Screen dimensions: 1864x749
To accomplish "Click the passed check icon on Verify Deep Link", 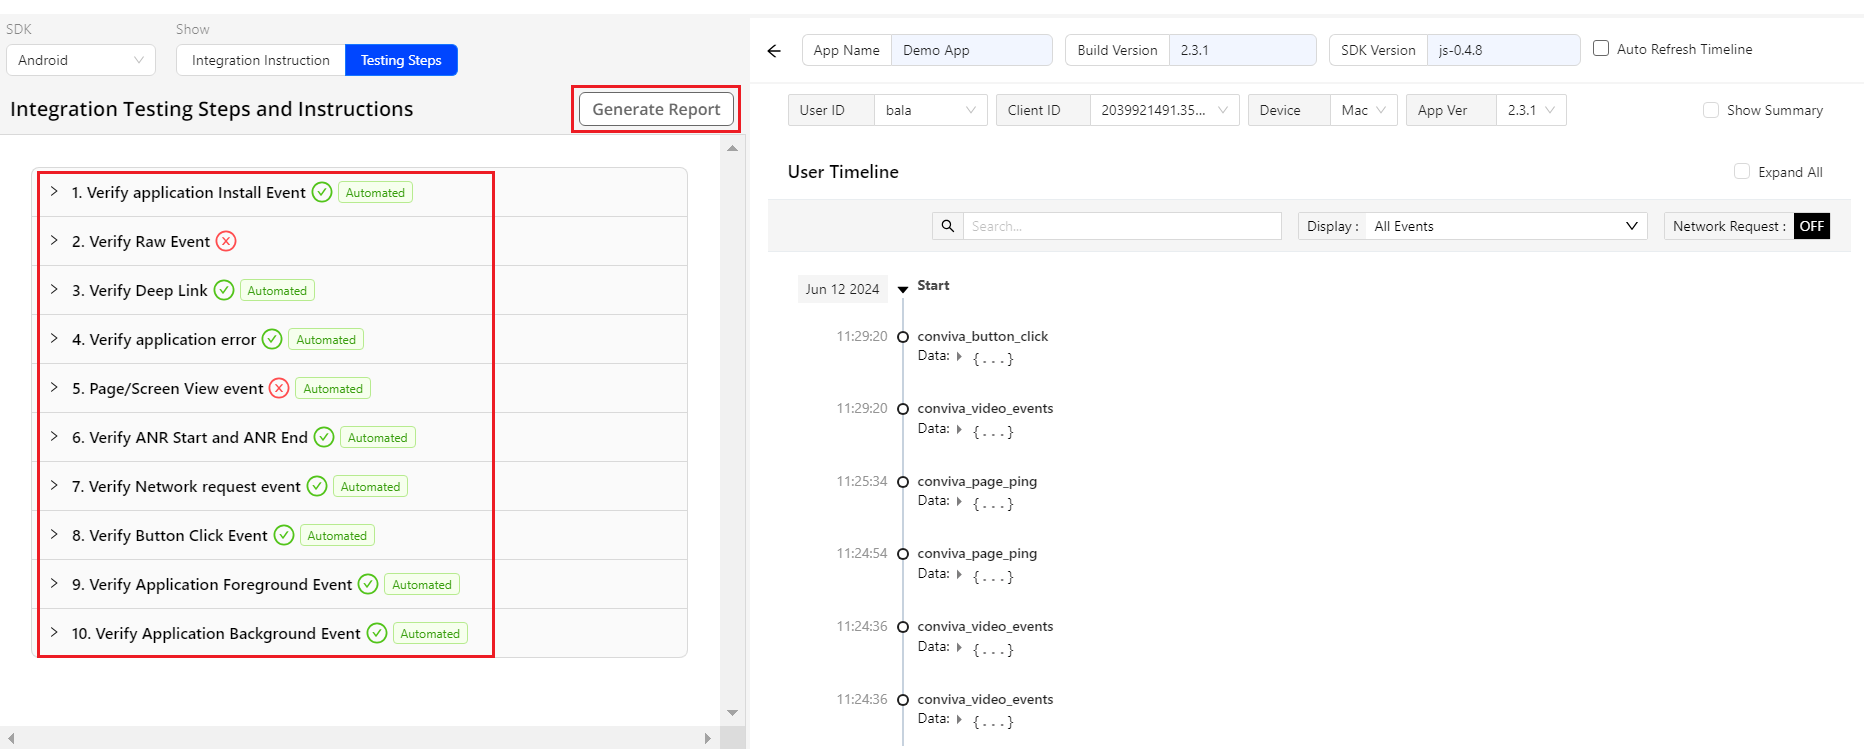I will tap(224, 290).
